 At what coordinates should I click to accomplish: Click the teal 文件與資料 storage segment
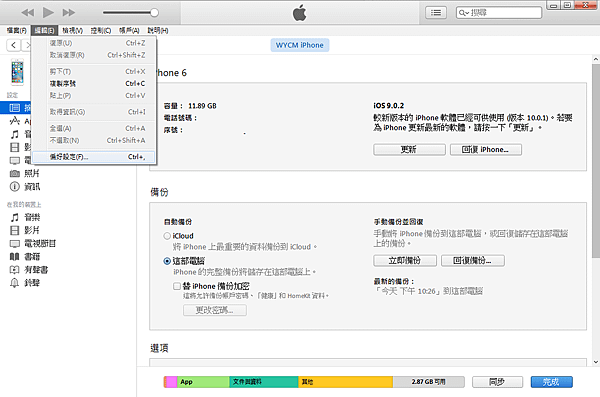264,382
